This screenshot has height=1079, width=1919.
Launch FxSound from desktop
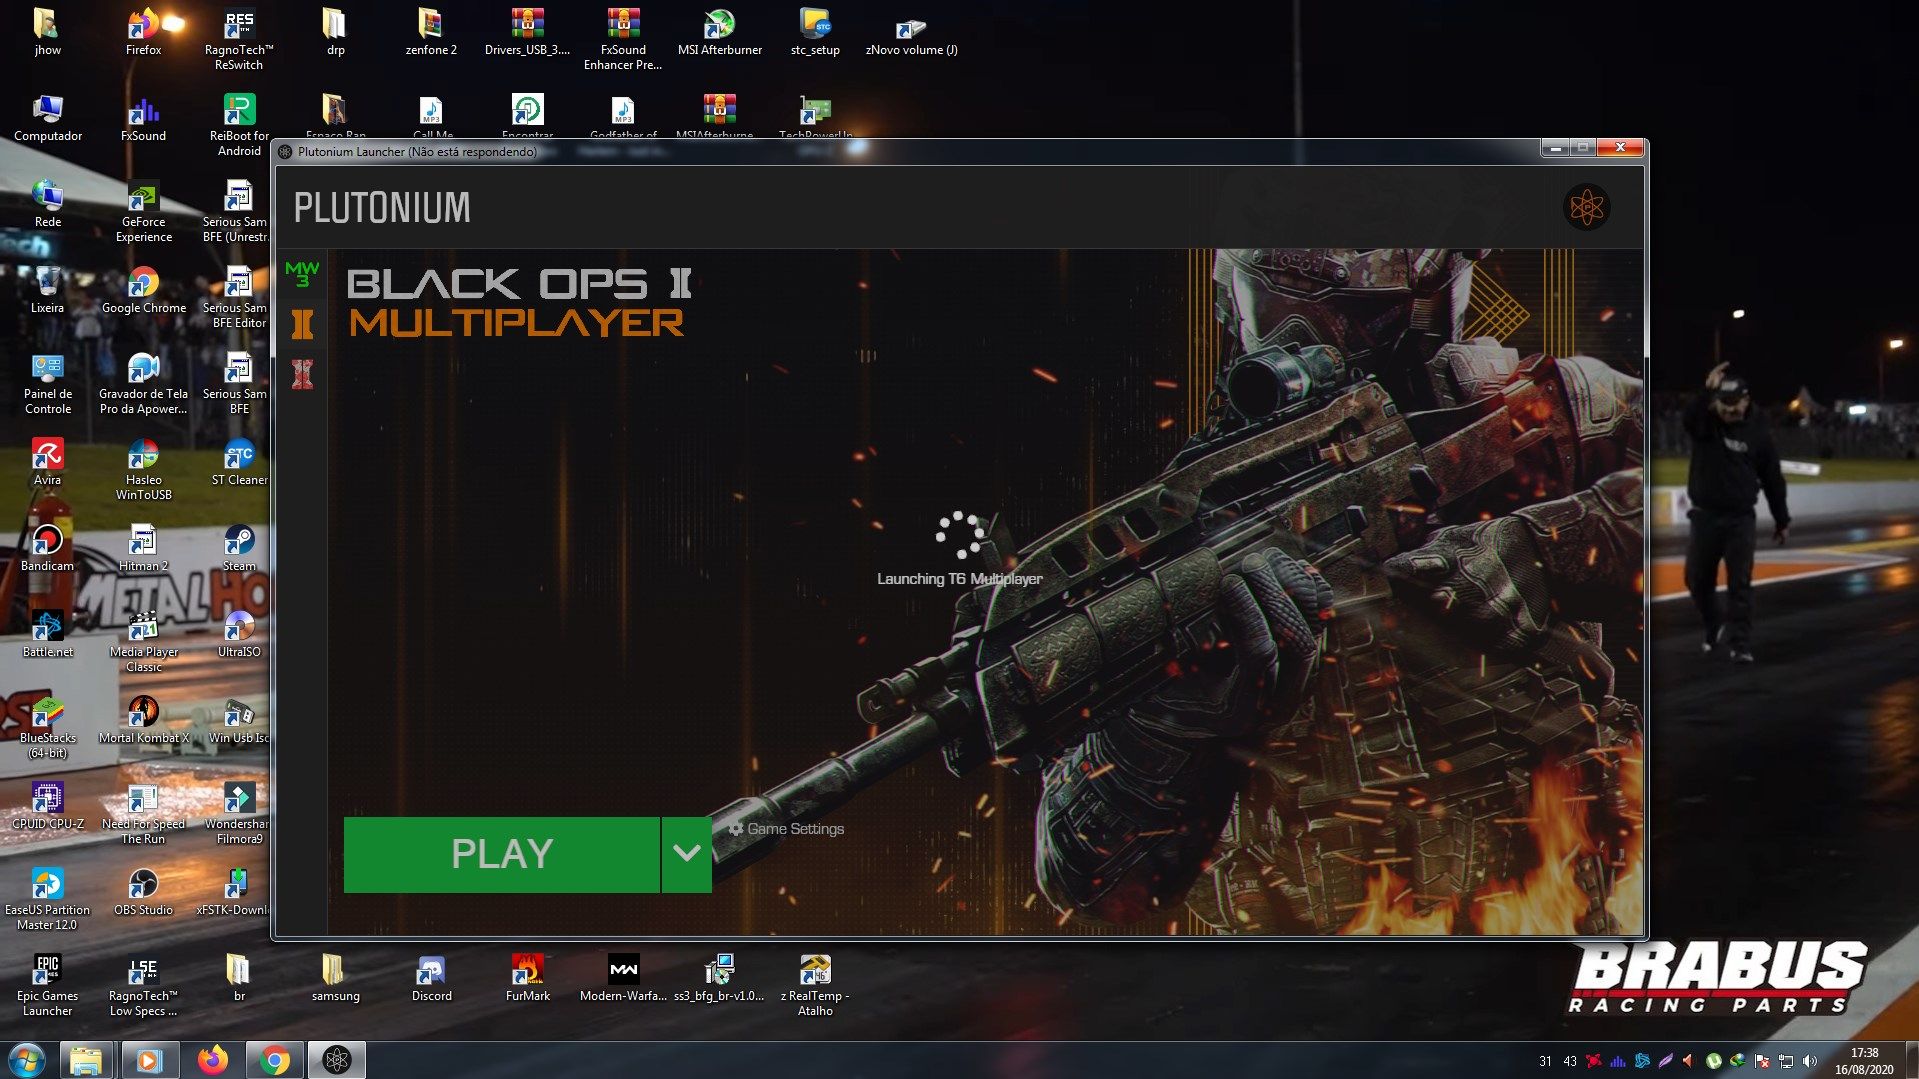143,118
